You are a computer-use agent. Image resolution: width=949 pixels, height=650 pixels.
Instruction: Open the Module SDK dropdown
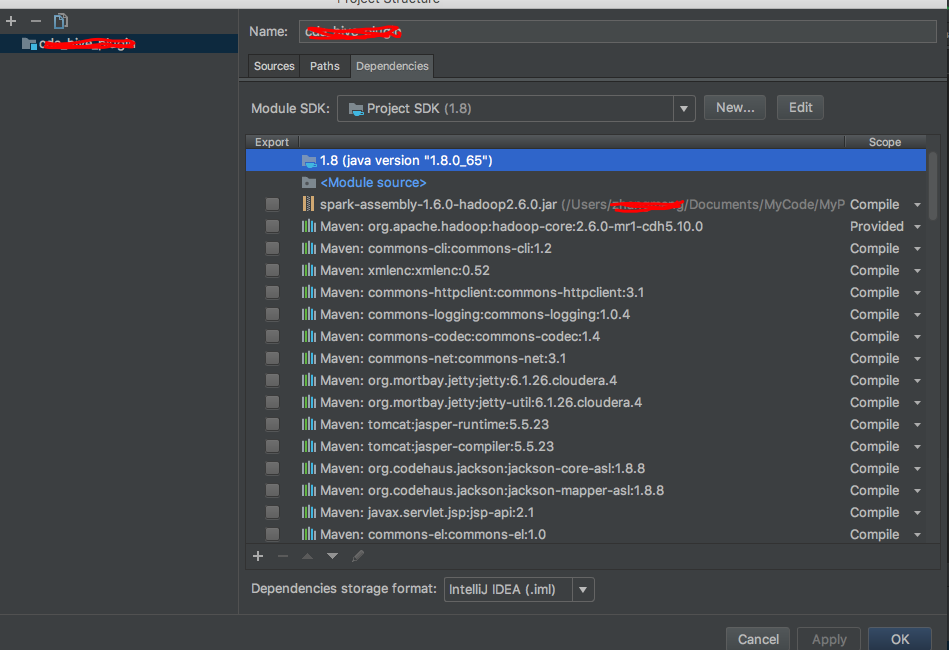tap(684, 108)
